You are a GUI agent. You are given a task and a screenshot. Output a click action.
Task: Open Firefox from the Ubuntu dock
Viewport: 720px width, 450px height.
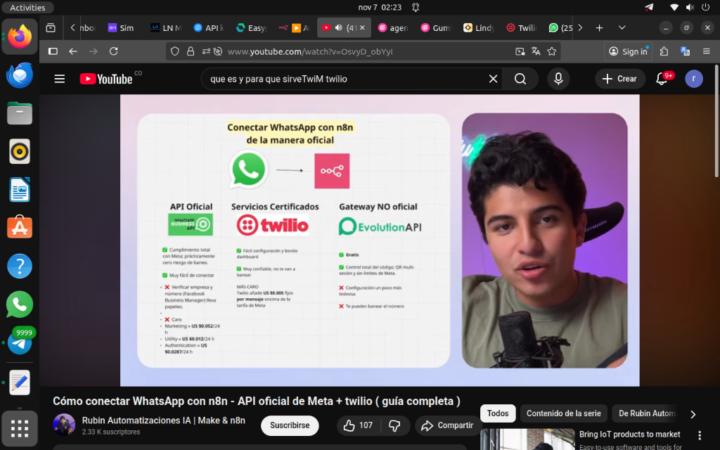point(19,36)
